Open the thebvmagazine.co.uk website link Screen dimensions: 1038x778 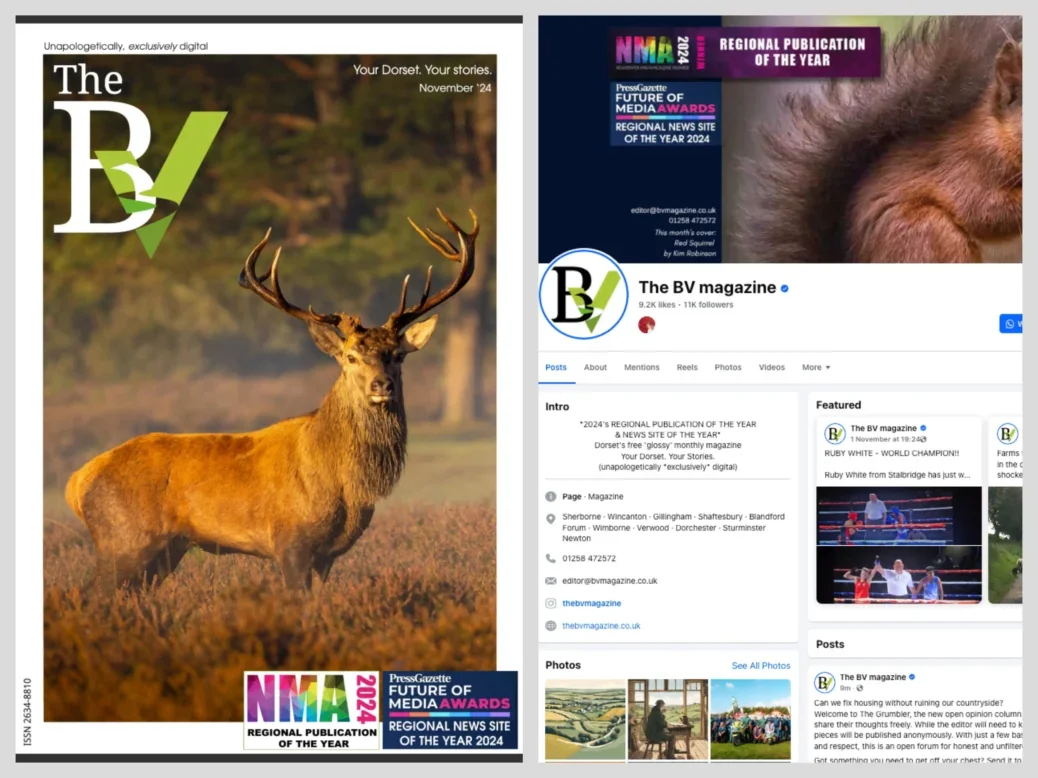coord(601,626)
